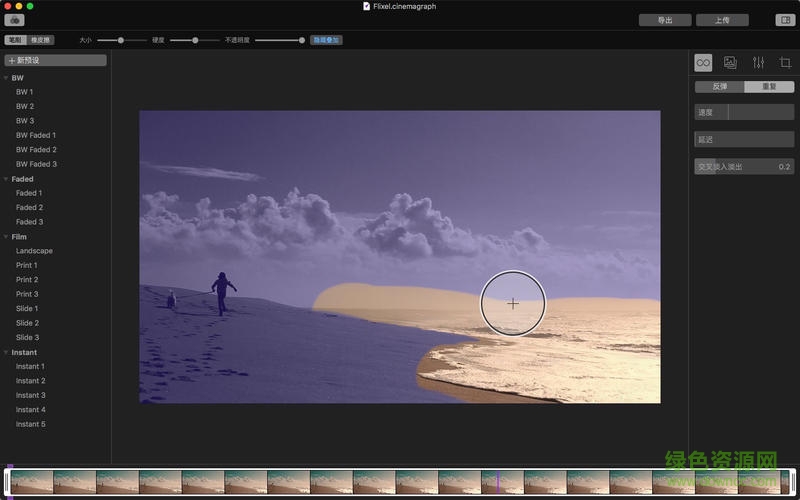This screenshot has width=800, height=500.
Task: Click the plus icon on 新预设
Action: coord(12,61)
